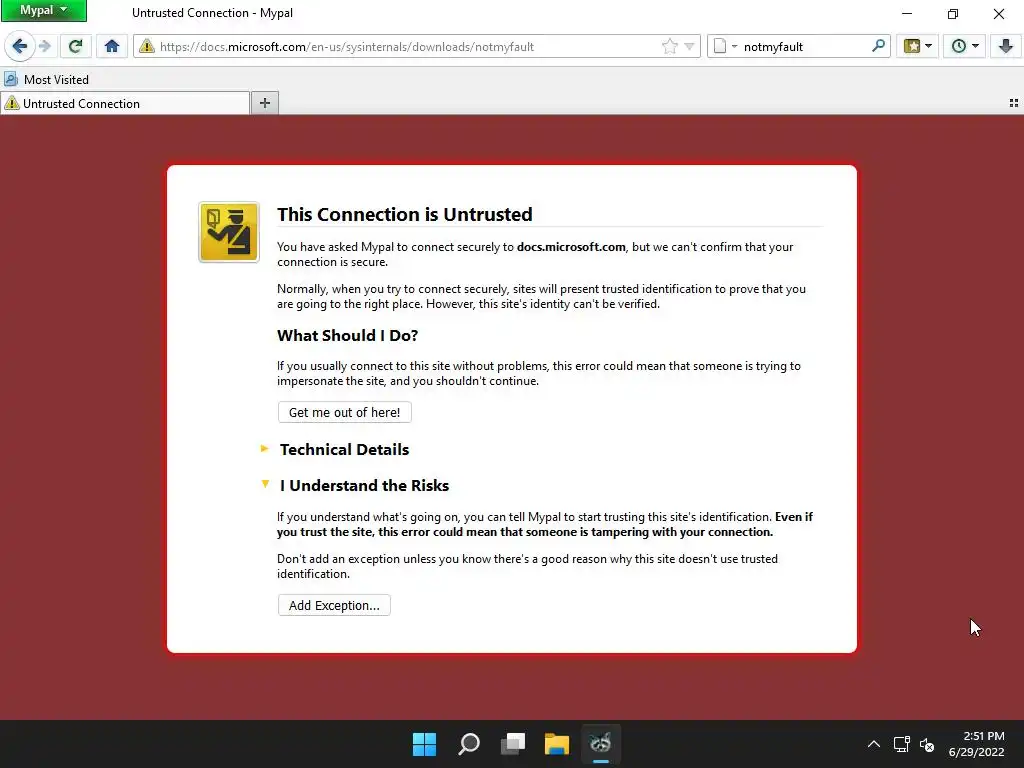
Task: Go forward with the forward arrow
Action: coord(45,46)
